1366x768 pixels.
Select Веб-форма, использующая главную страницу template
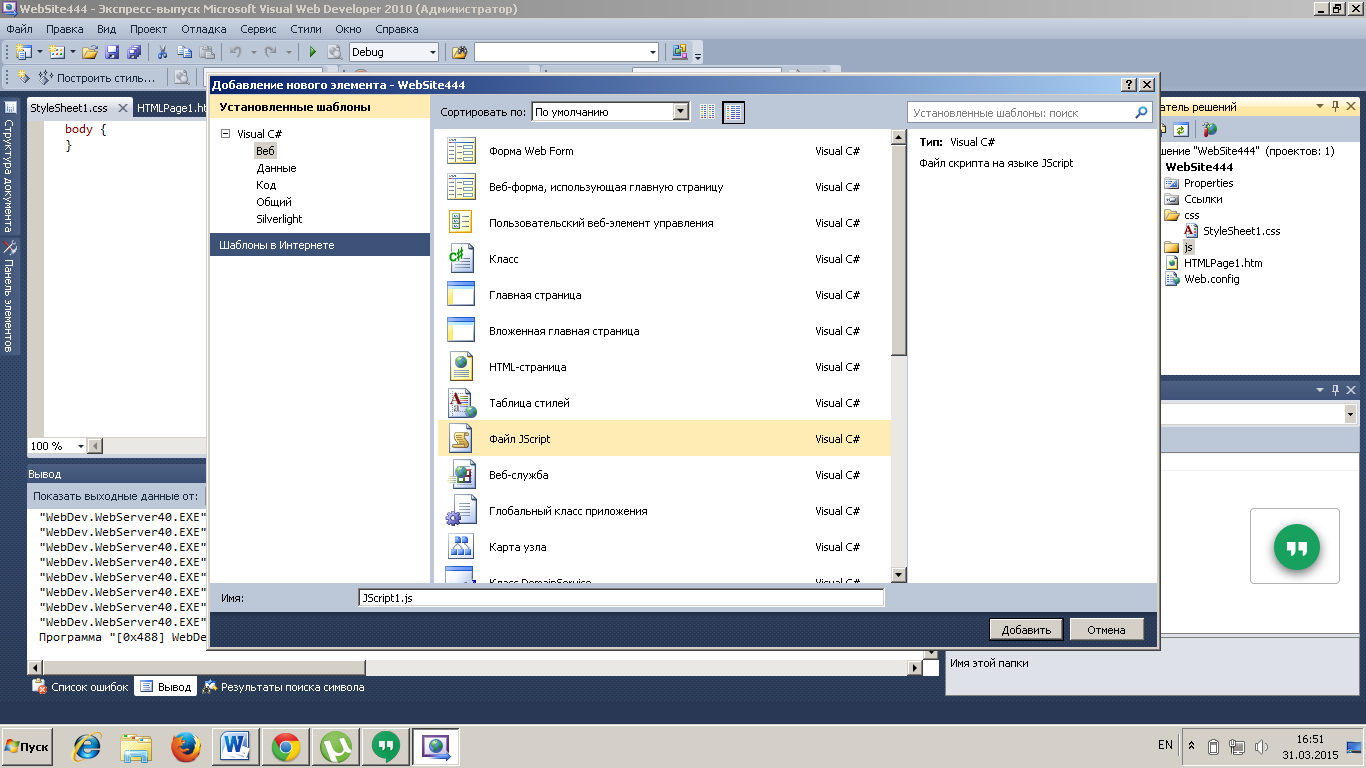[x=664, y=187]
